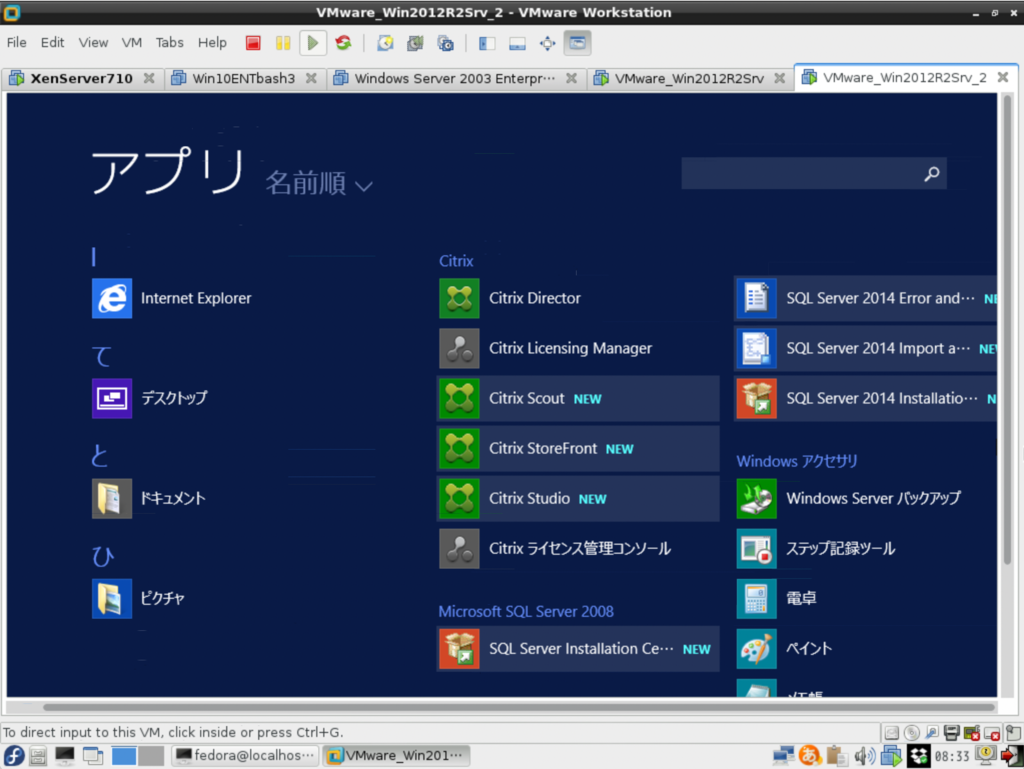Open SQL Server Installation Center 2008

[x=578, y=649]
